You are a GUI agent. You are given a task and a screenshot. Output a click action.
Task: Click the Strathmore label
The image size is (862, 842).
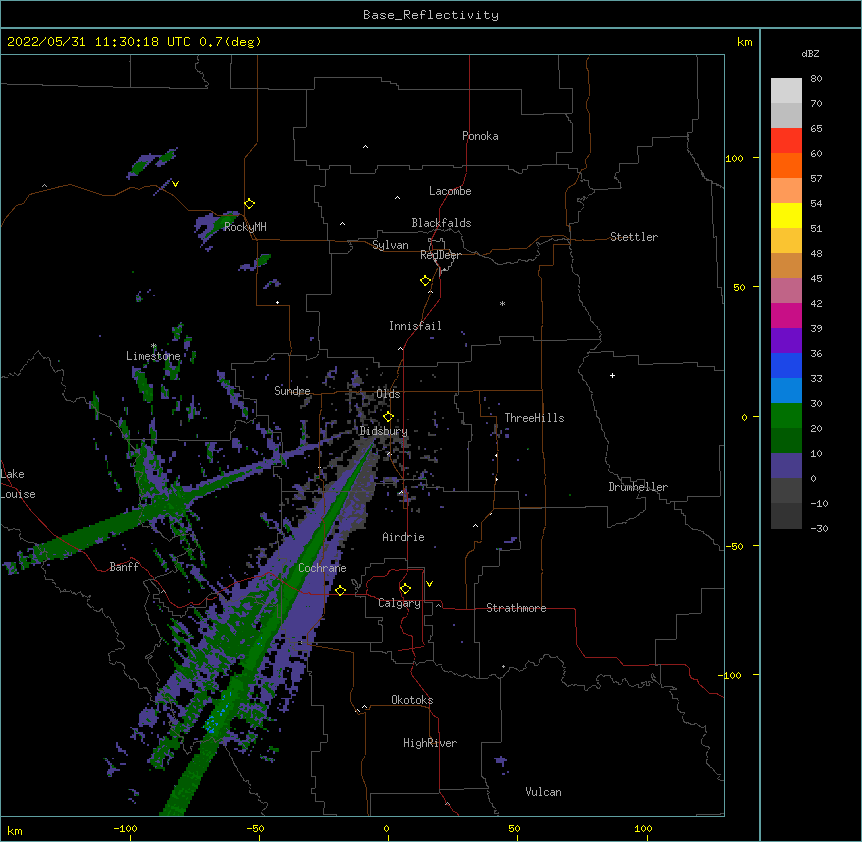(516, 608)
